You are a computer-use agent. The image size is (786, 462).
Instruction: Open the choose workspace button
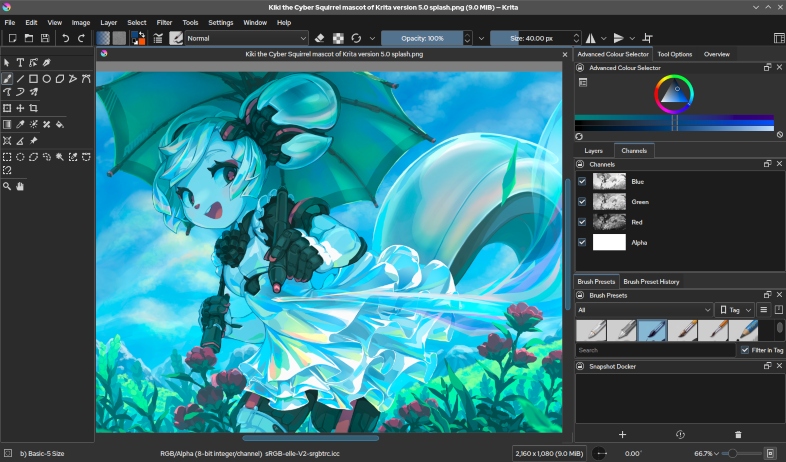[x=779, y=38]
